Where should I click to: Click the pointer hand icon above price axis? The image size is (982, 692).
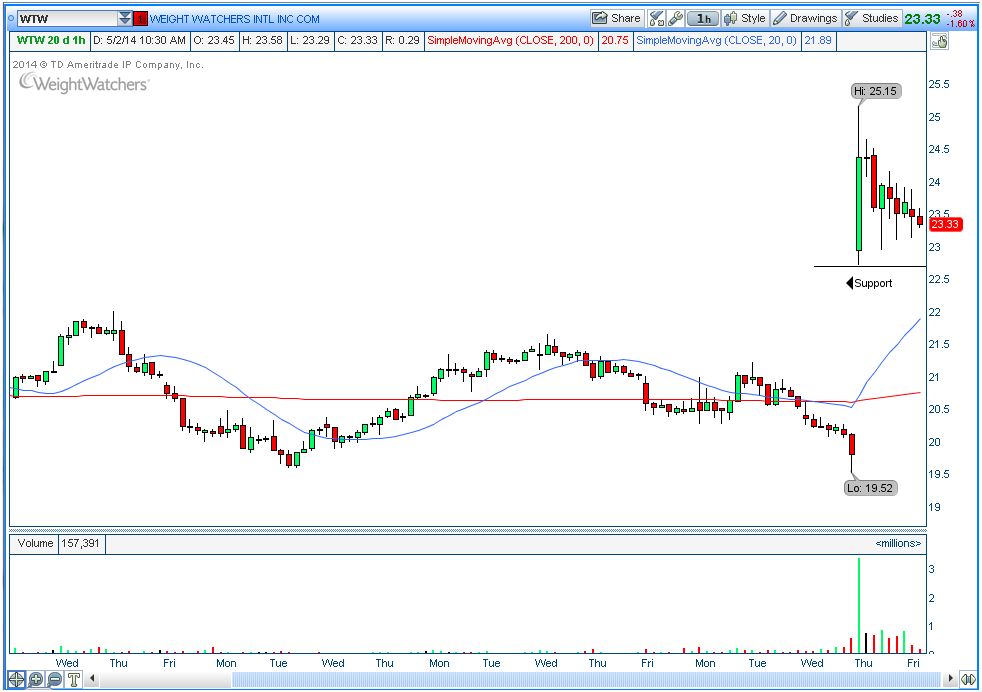point(939,41)
